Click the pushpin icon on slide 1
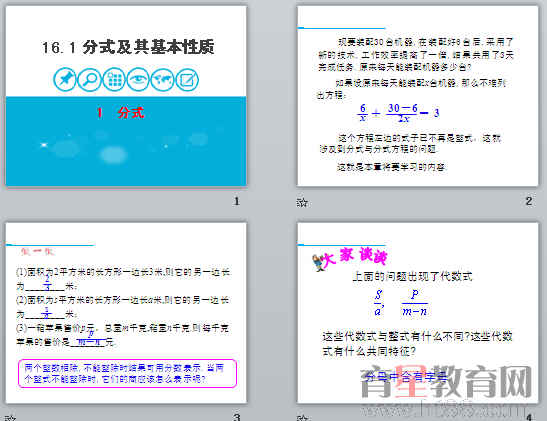This screenshot has height=421, width=547. [x=65, y=80]
